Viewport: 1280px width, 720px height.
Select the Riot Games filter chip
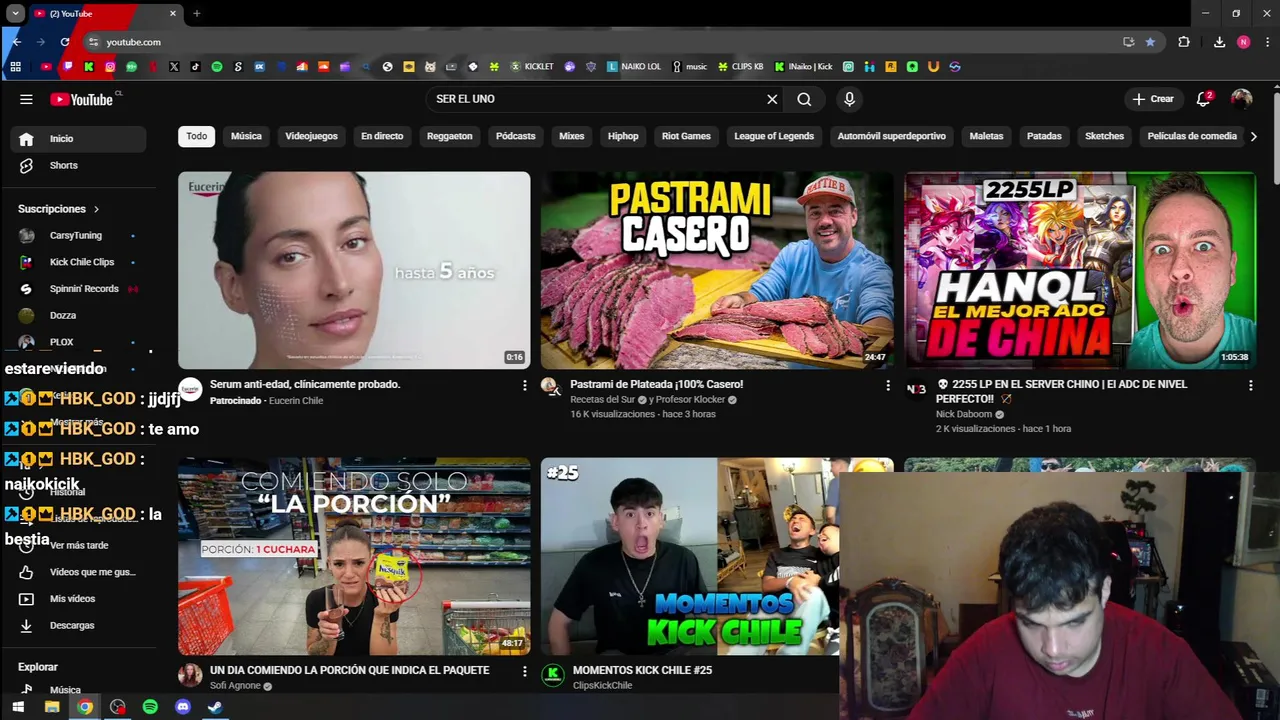point(686,136)
